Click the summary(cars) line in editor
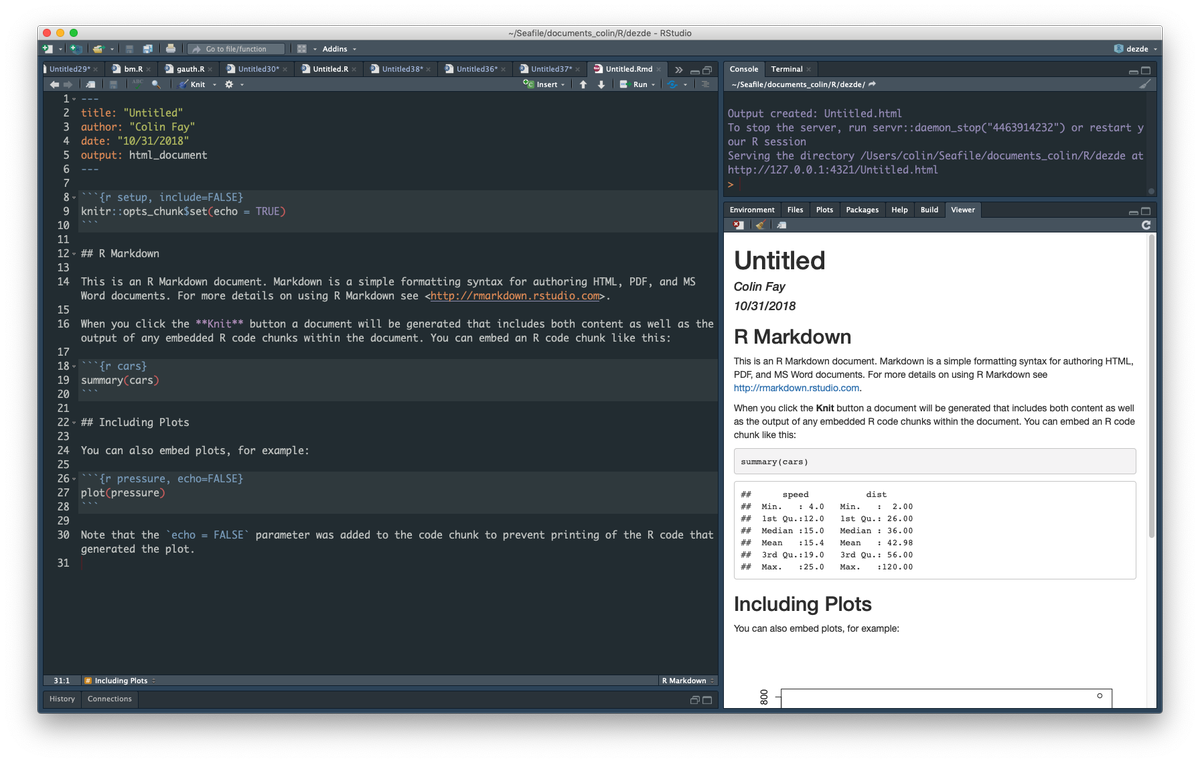The height and width of the screenshot is (763, 1200). [x=120, y=380]
